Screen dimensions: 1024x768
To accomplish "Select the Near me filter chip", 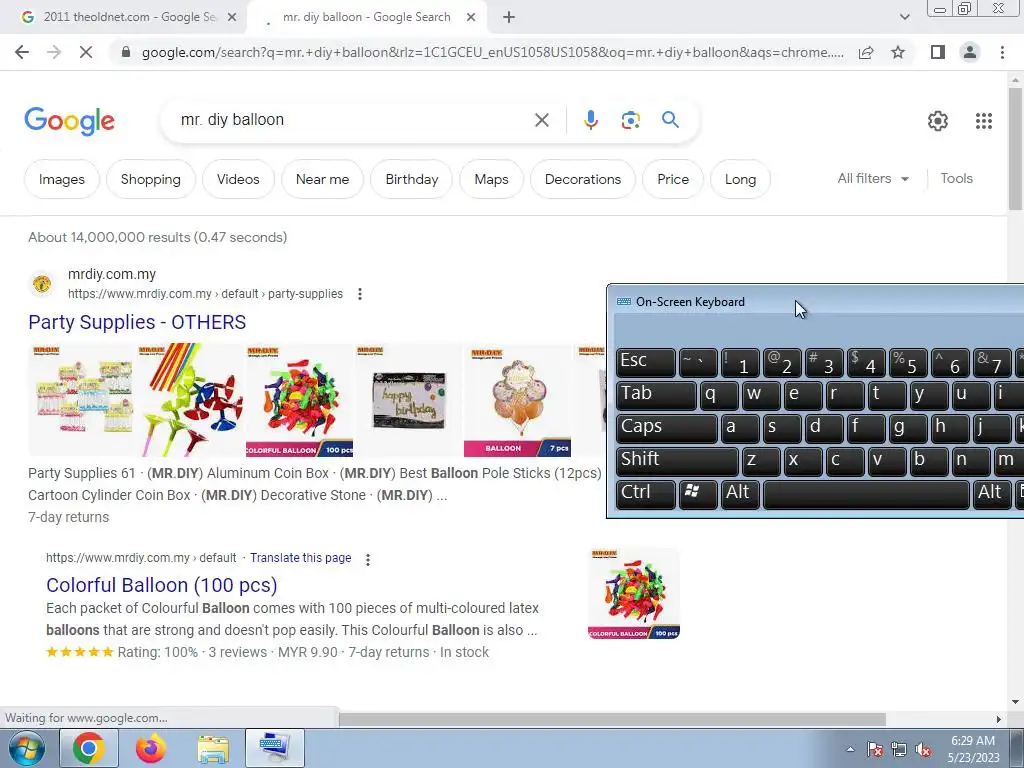I will click(322, 179).
